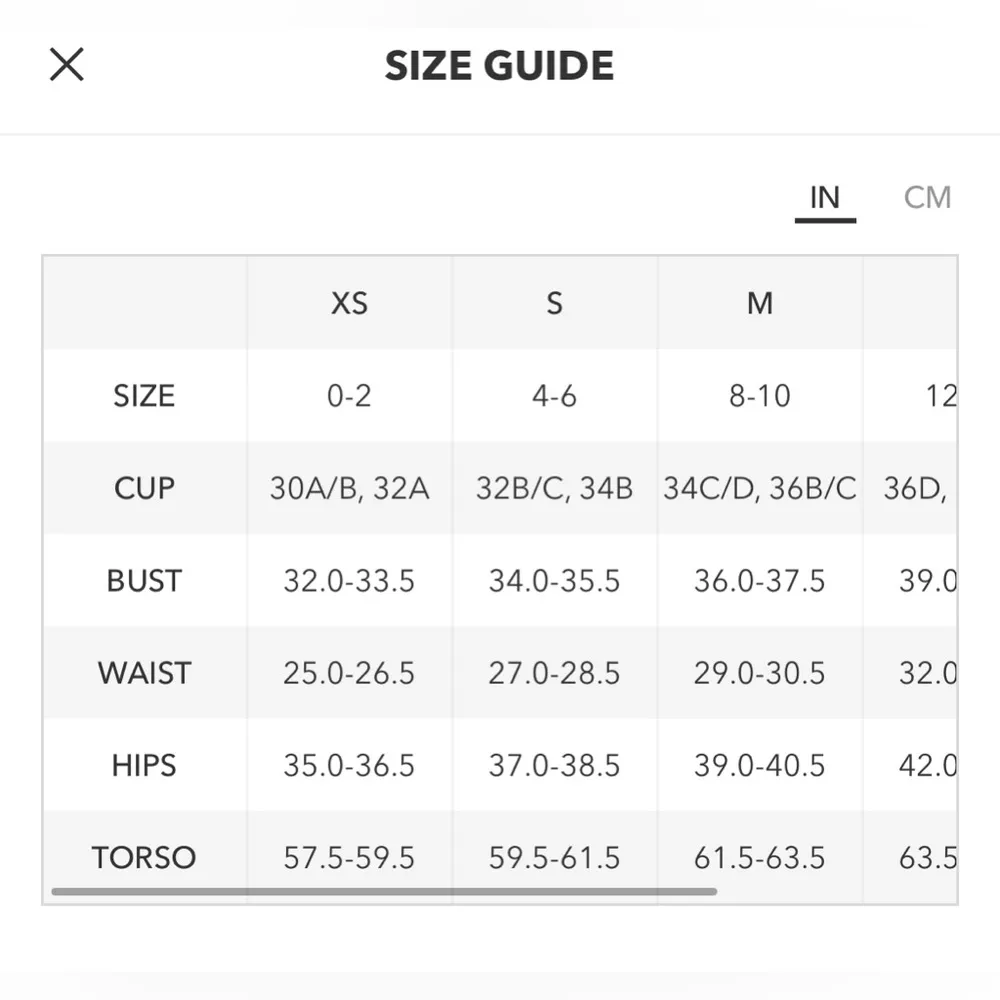Switch units to the CM tab
The width and height of the screenshot is (1000, 1000).
(927, 198)
